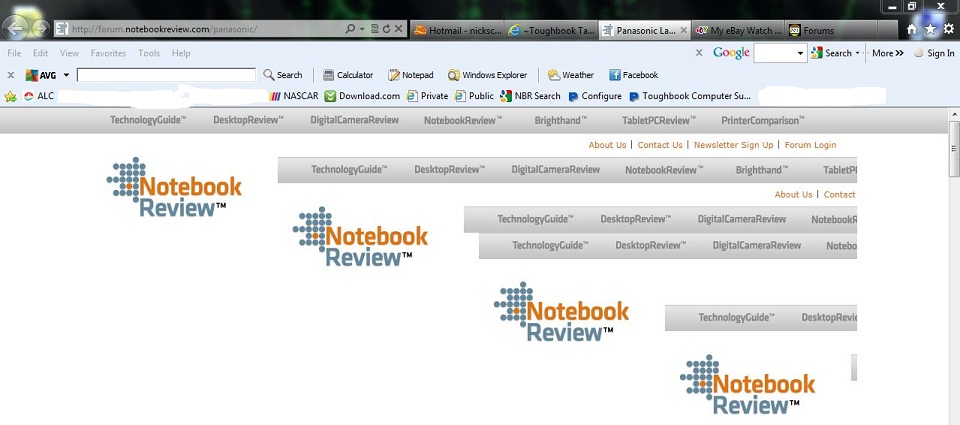Image resolution: width=960 pixels, height=425 pixels.
Task: Open the Public favorites bookmark
Action: coord(474,96)
